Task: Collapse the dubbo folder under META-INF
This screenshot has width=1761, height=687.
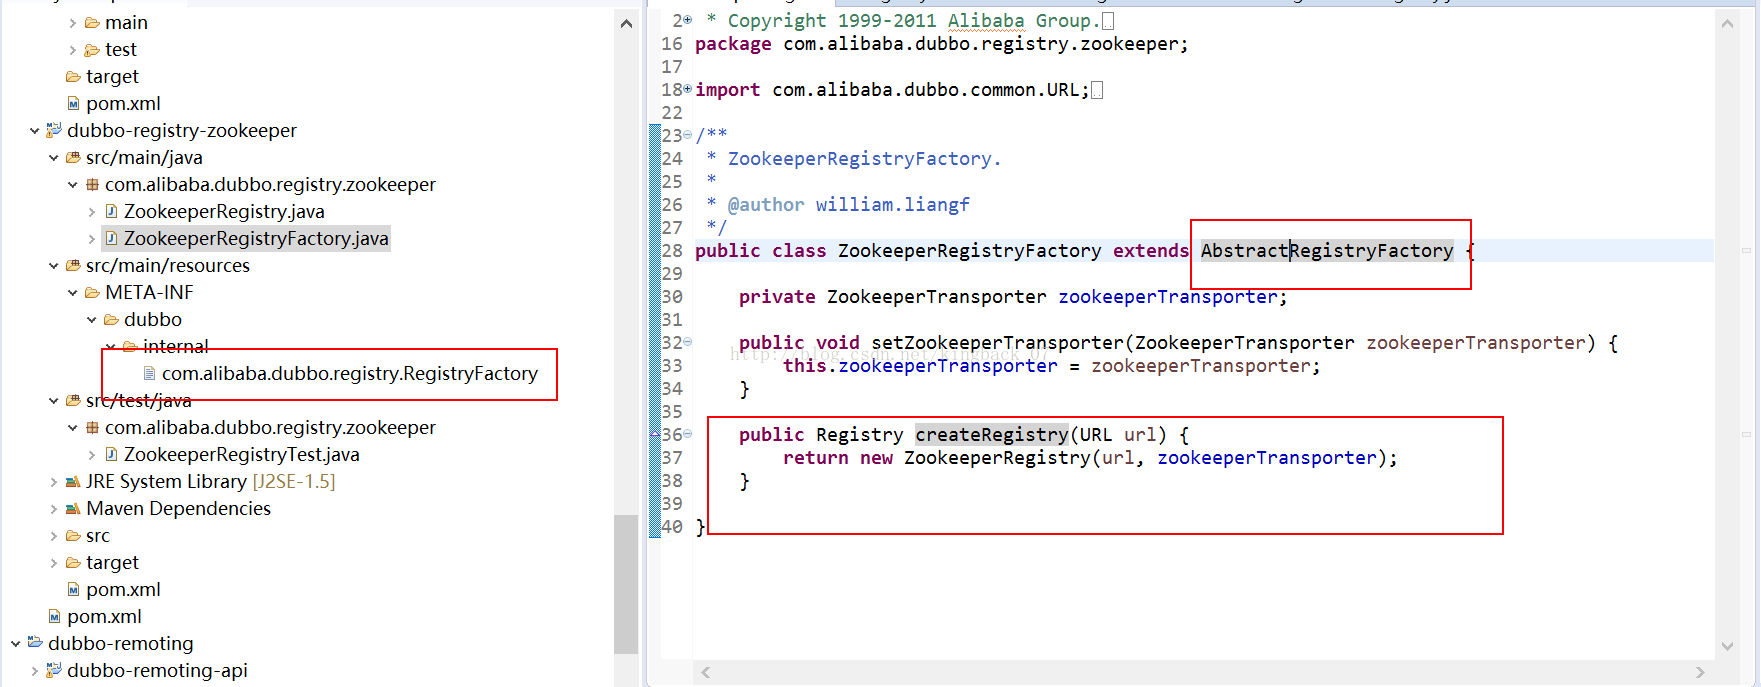Action: click(92, 319)
